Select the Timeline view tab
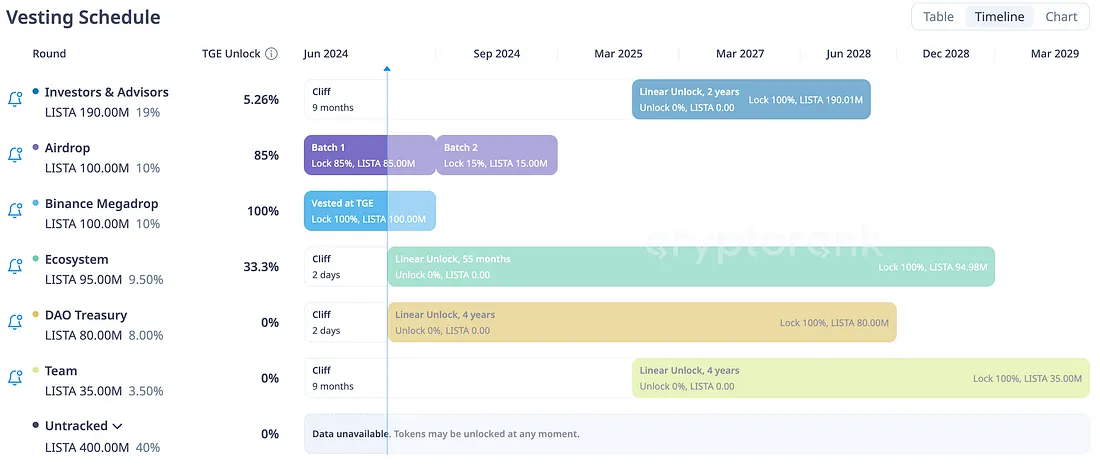 (999, 17)
